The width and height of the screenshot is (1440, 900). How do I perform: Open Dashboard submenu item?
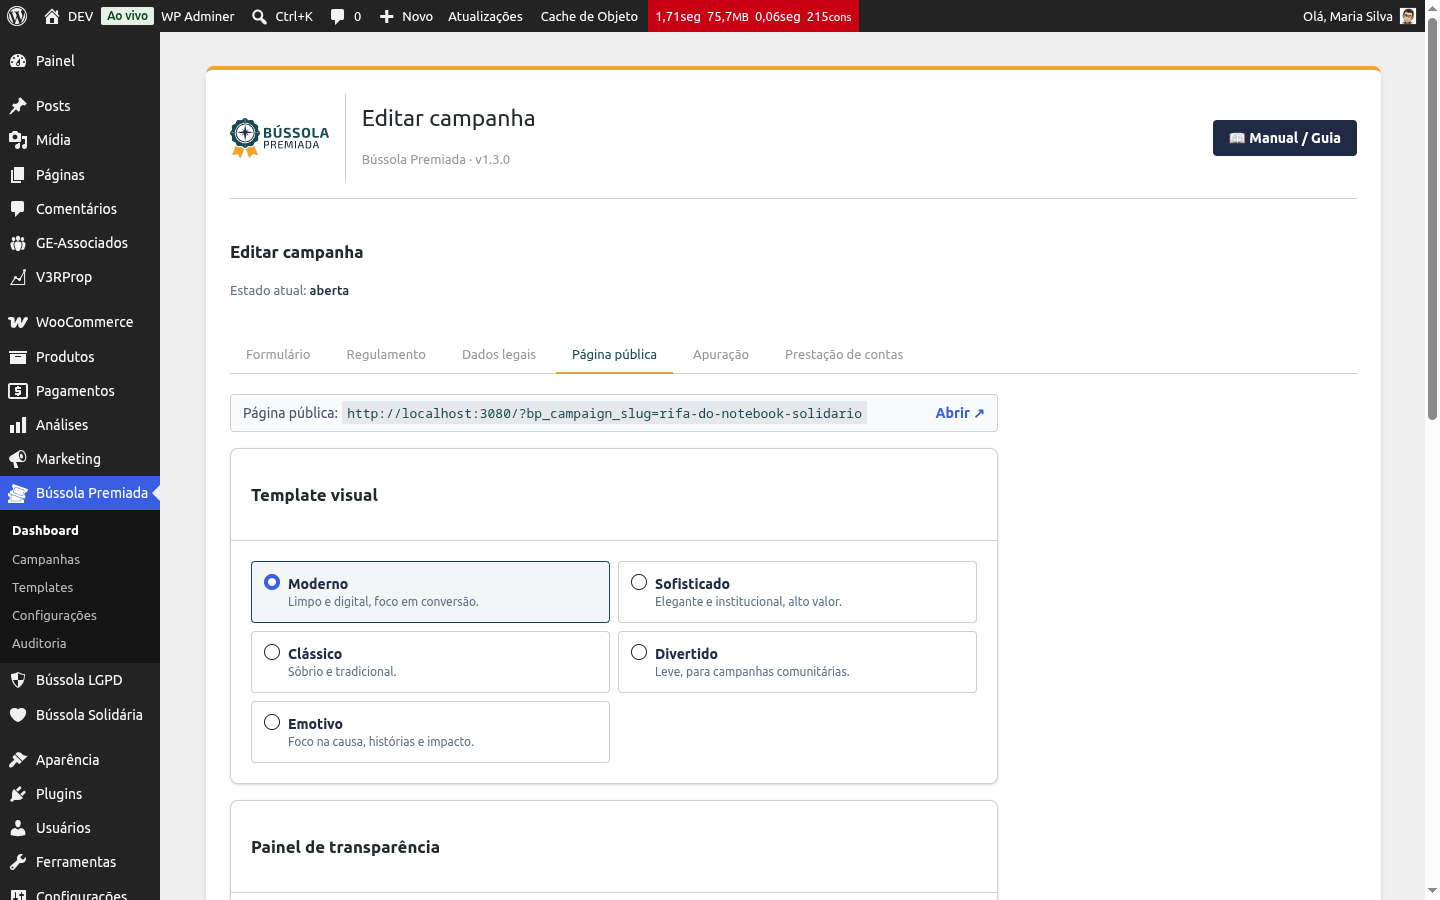click(x=45, y=531)
